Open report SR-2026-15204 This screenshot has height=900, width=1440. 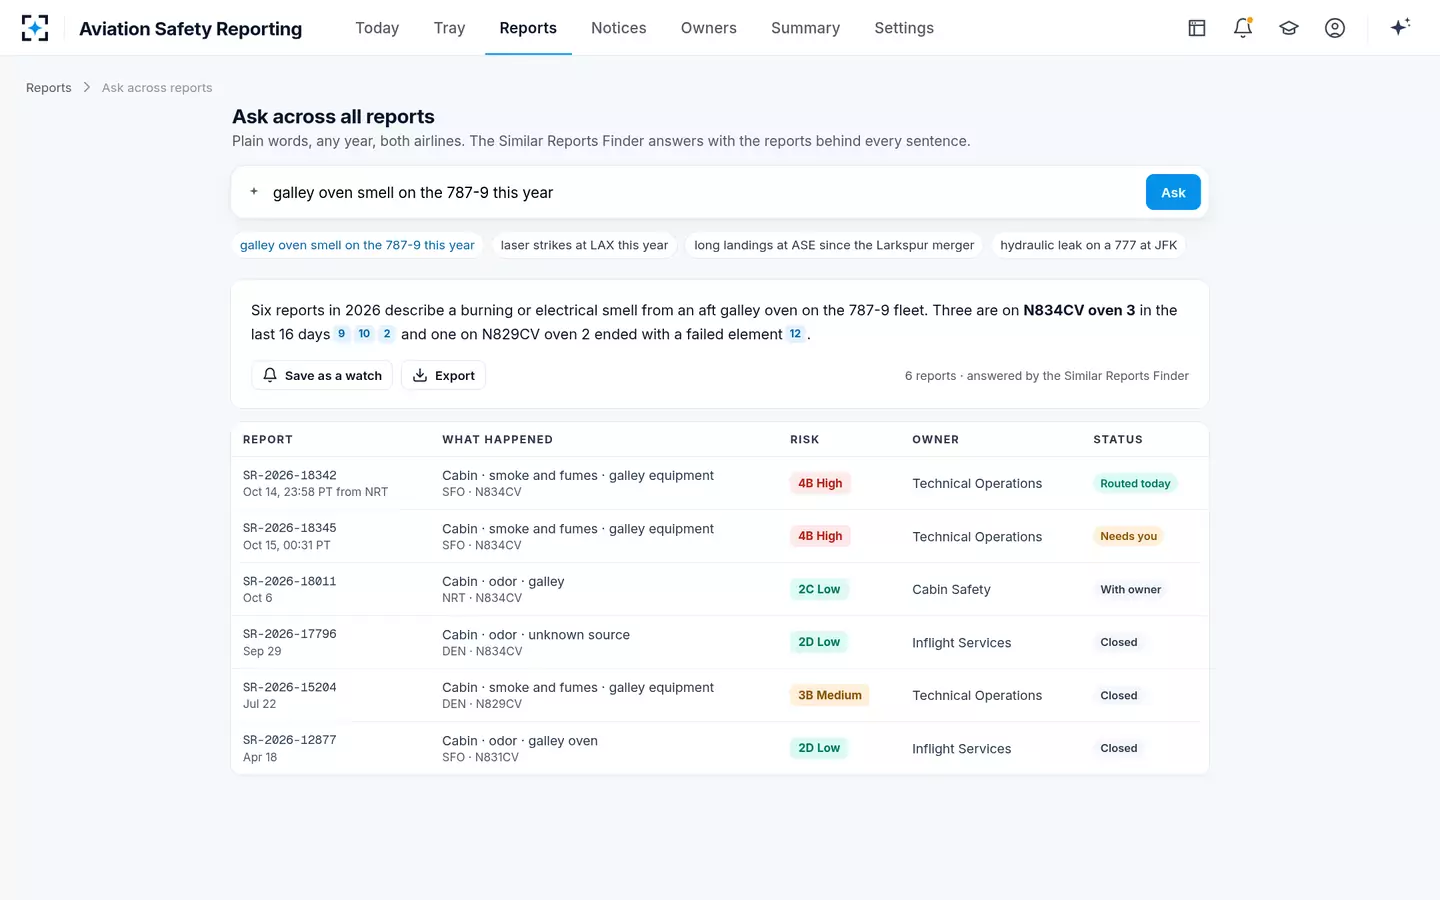pos(720,695)
